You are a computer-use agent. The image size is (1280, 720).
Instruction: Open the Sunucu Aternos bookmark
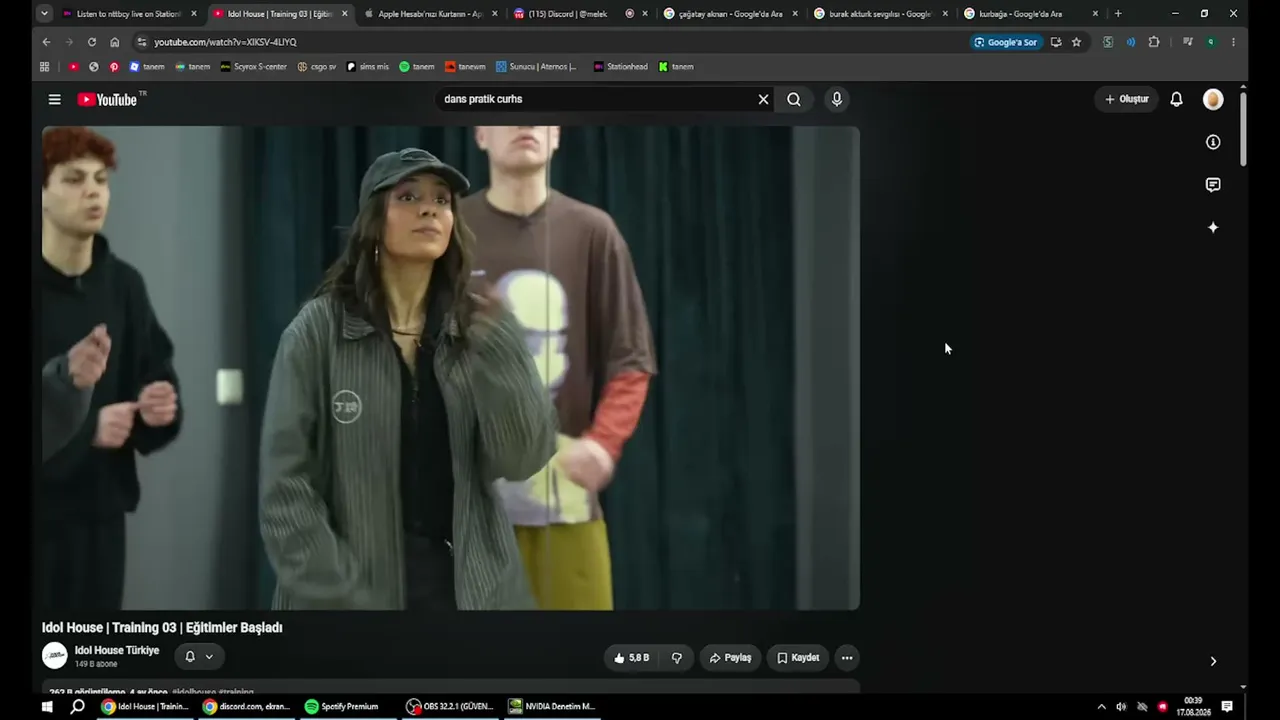coord(536,67)
